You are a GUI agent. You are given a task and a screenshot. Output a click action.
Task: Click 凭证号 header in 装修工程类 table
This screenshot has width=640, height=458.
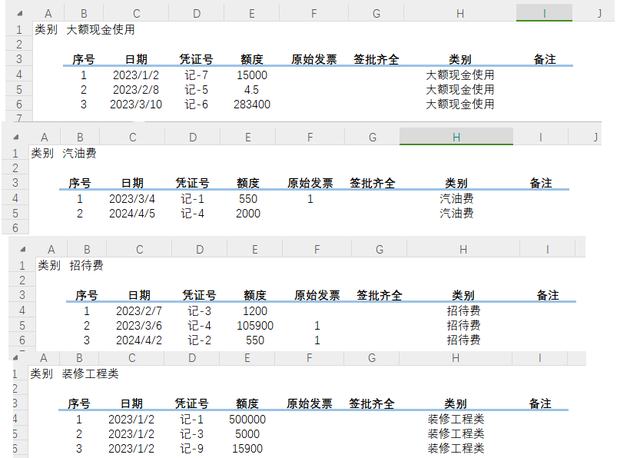click(191, 404)
